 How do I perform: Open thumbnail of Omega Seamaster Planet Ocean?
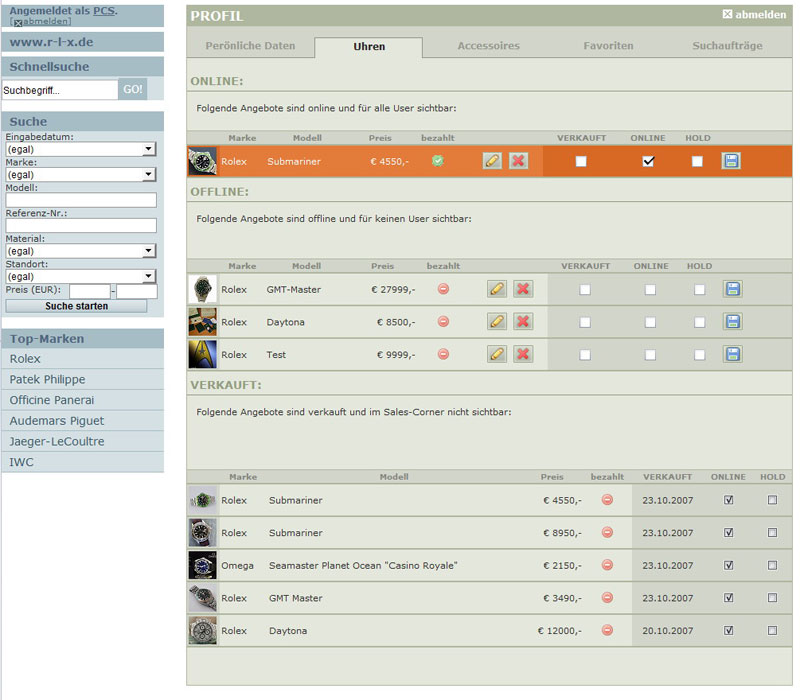tap(203, 565)
